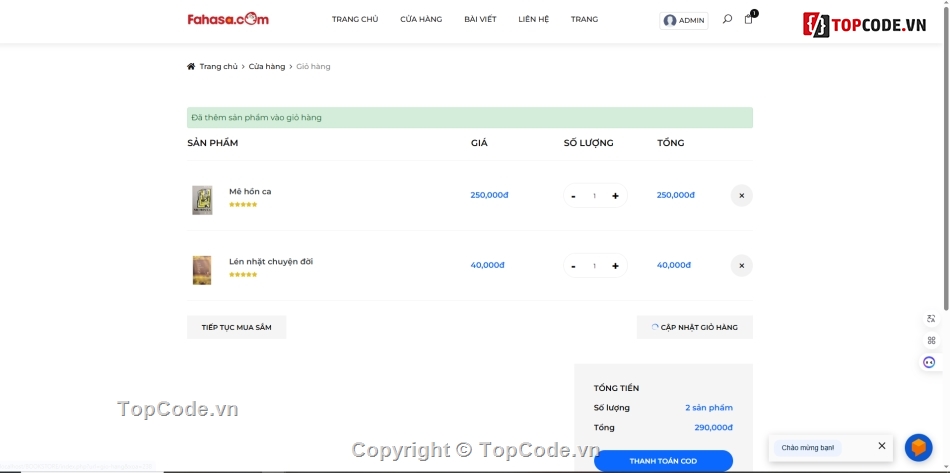Image resolution: width=950 pixels, height=473 pixels.
Task: Remove Mê hồn ca from cart
Action: tap(742, 196)
